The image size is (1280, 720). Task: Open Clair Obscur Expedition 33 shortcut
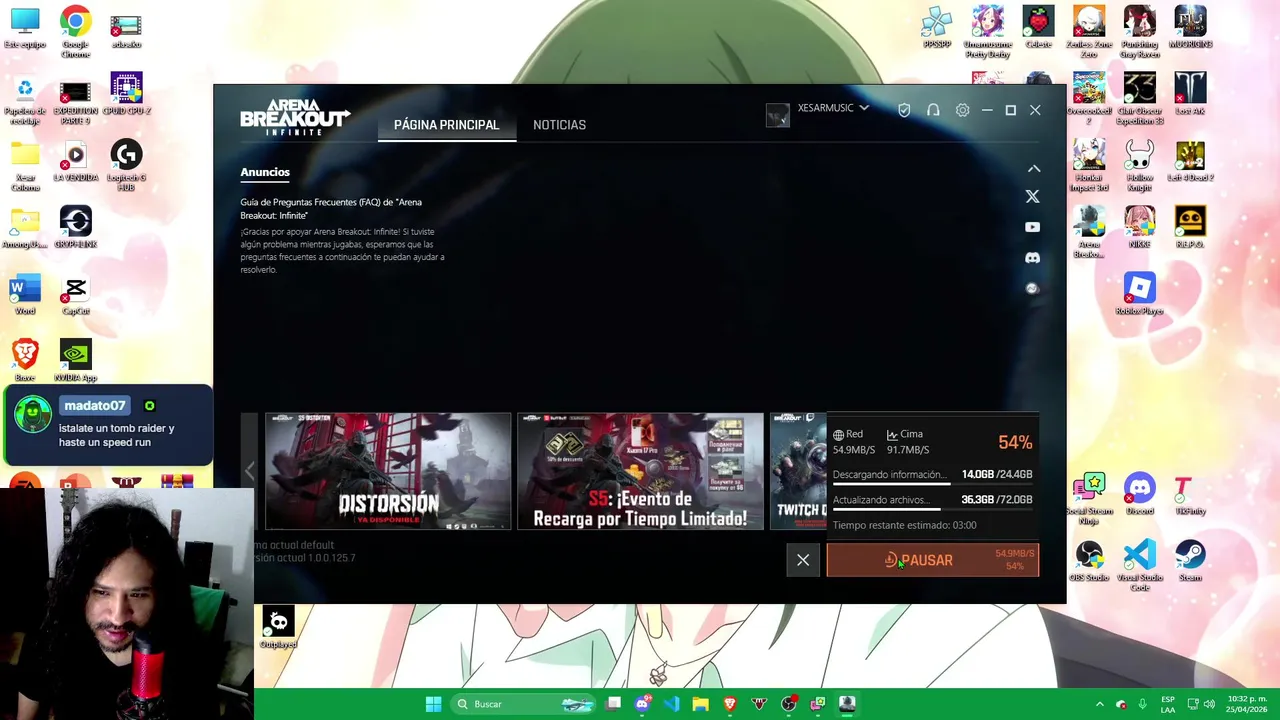(1139, 98)
